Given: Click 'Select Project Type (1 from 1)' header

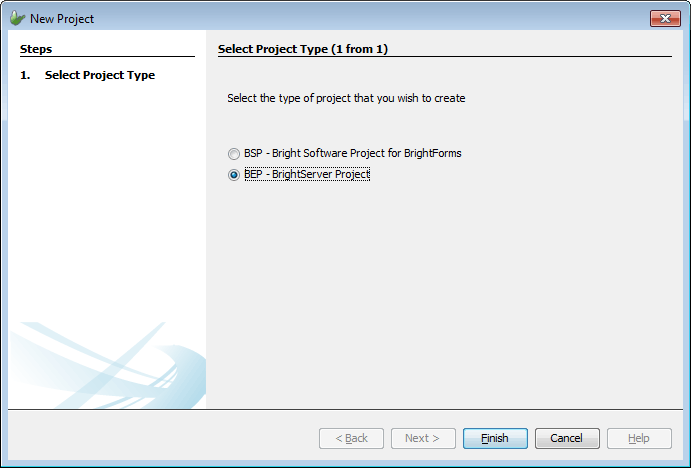Looking at the screenshot, I should (x=316, y=48).
